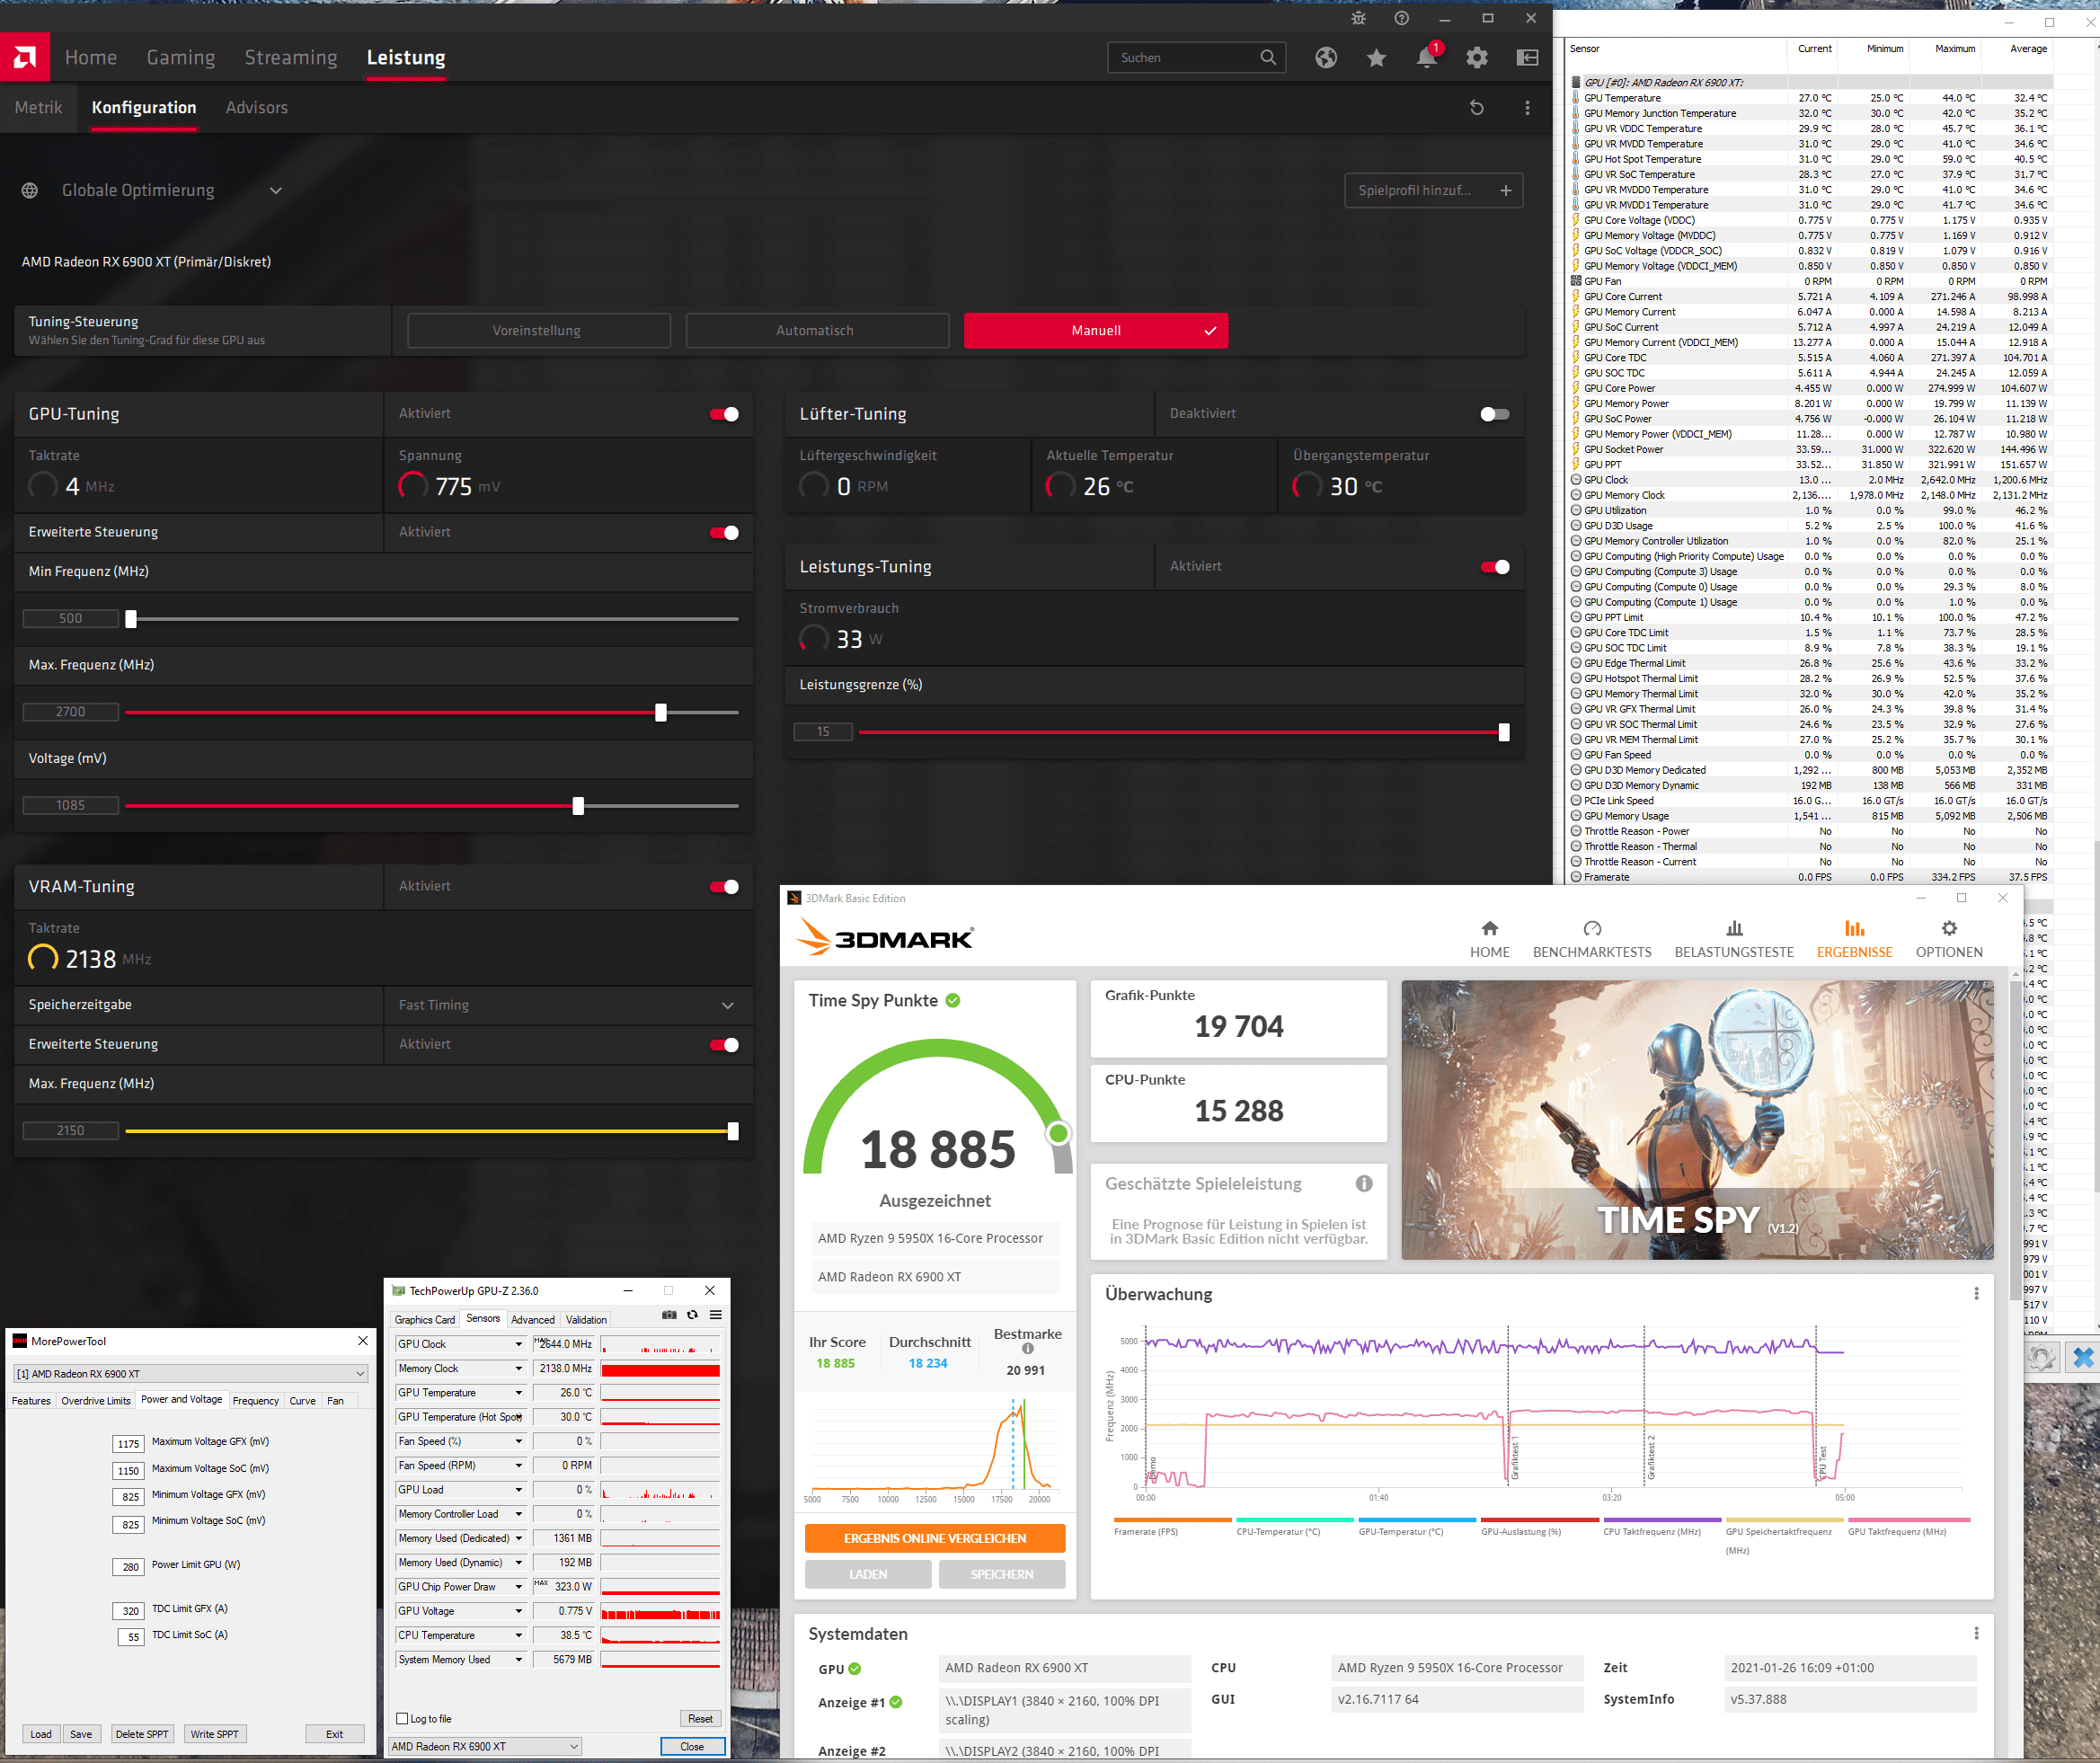Screen dimensions: 2100x1763
Task: Click the plus icon for Spielprofil hinzufügen
Action: (1505, 190)
